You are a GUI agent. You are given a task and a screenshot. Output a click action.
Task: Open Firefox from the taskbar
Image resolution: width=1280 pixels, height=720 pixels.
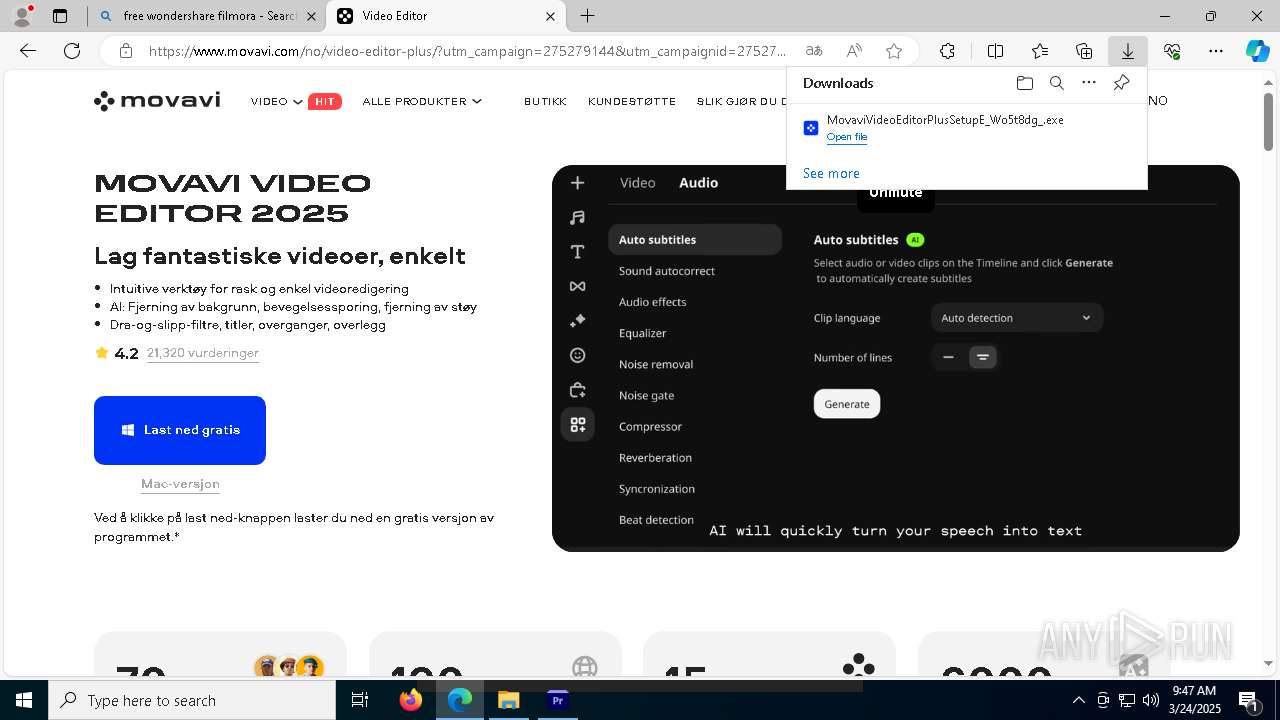[x=411, y=700]
